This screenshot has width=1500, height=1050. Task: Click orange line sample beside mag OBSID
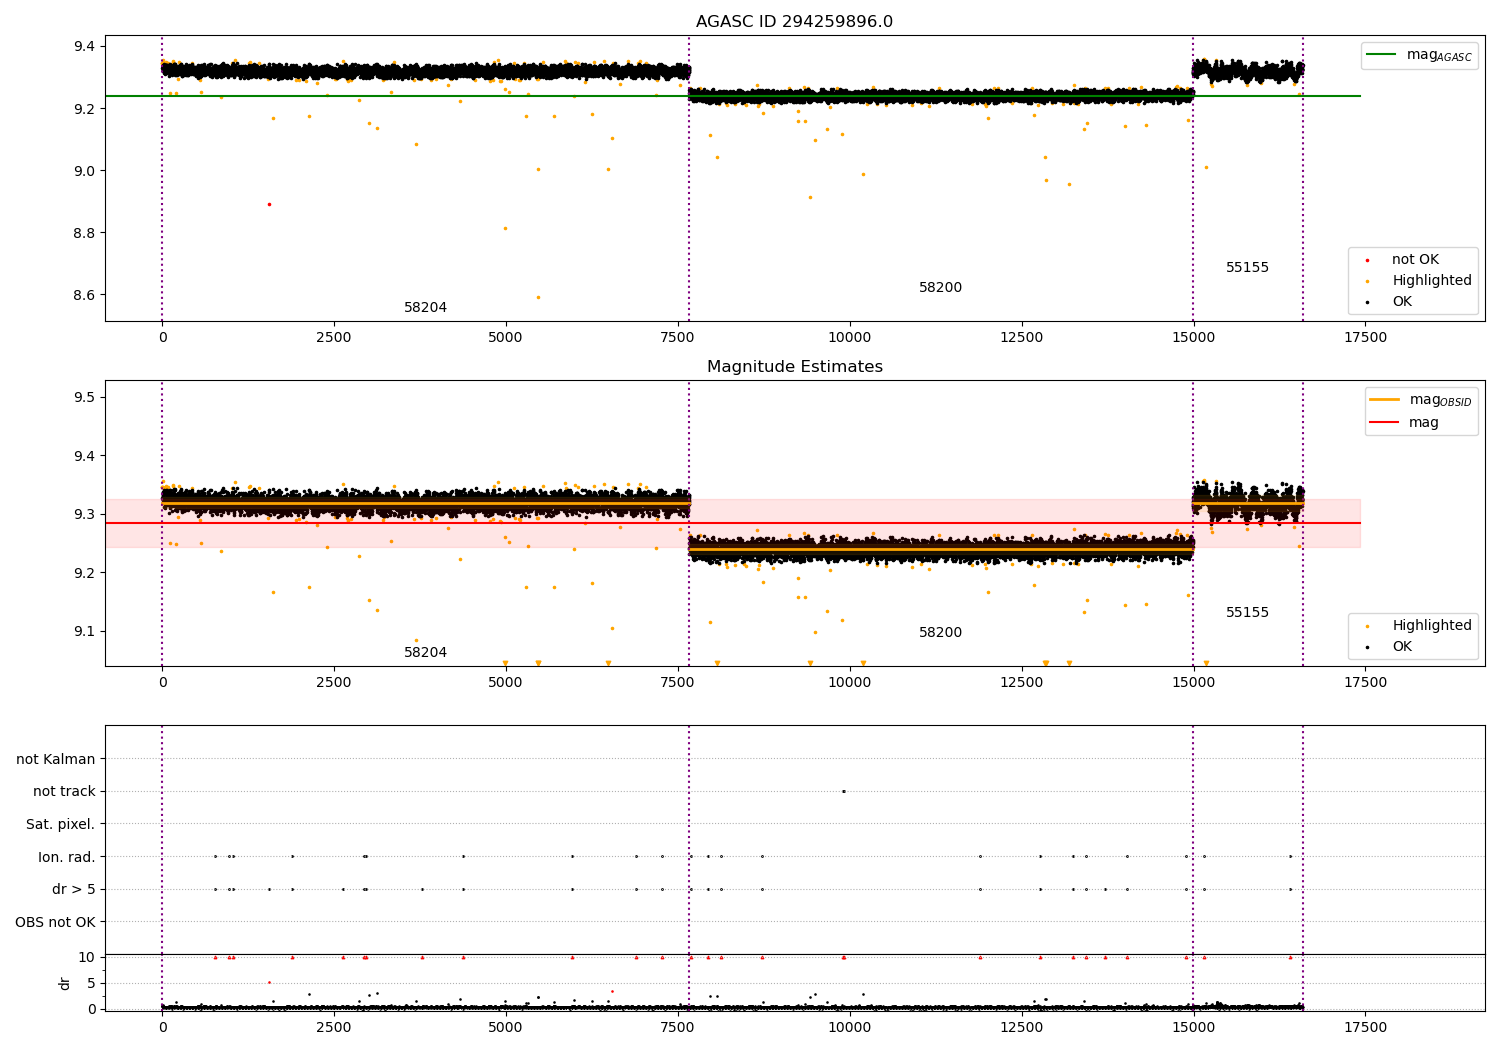click(1384, 399)
